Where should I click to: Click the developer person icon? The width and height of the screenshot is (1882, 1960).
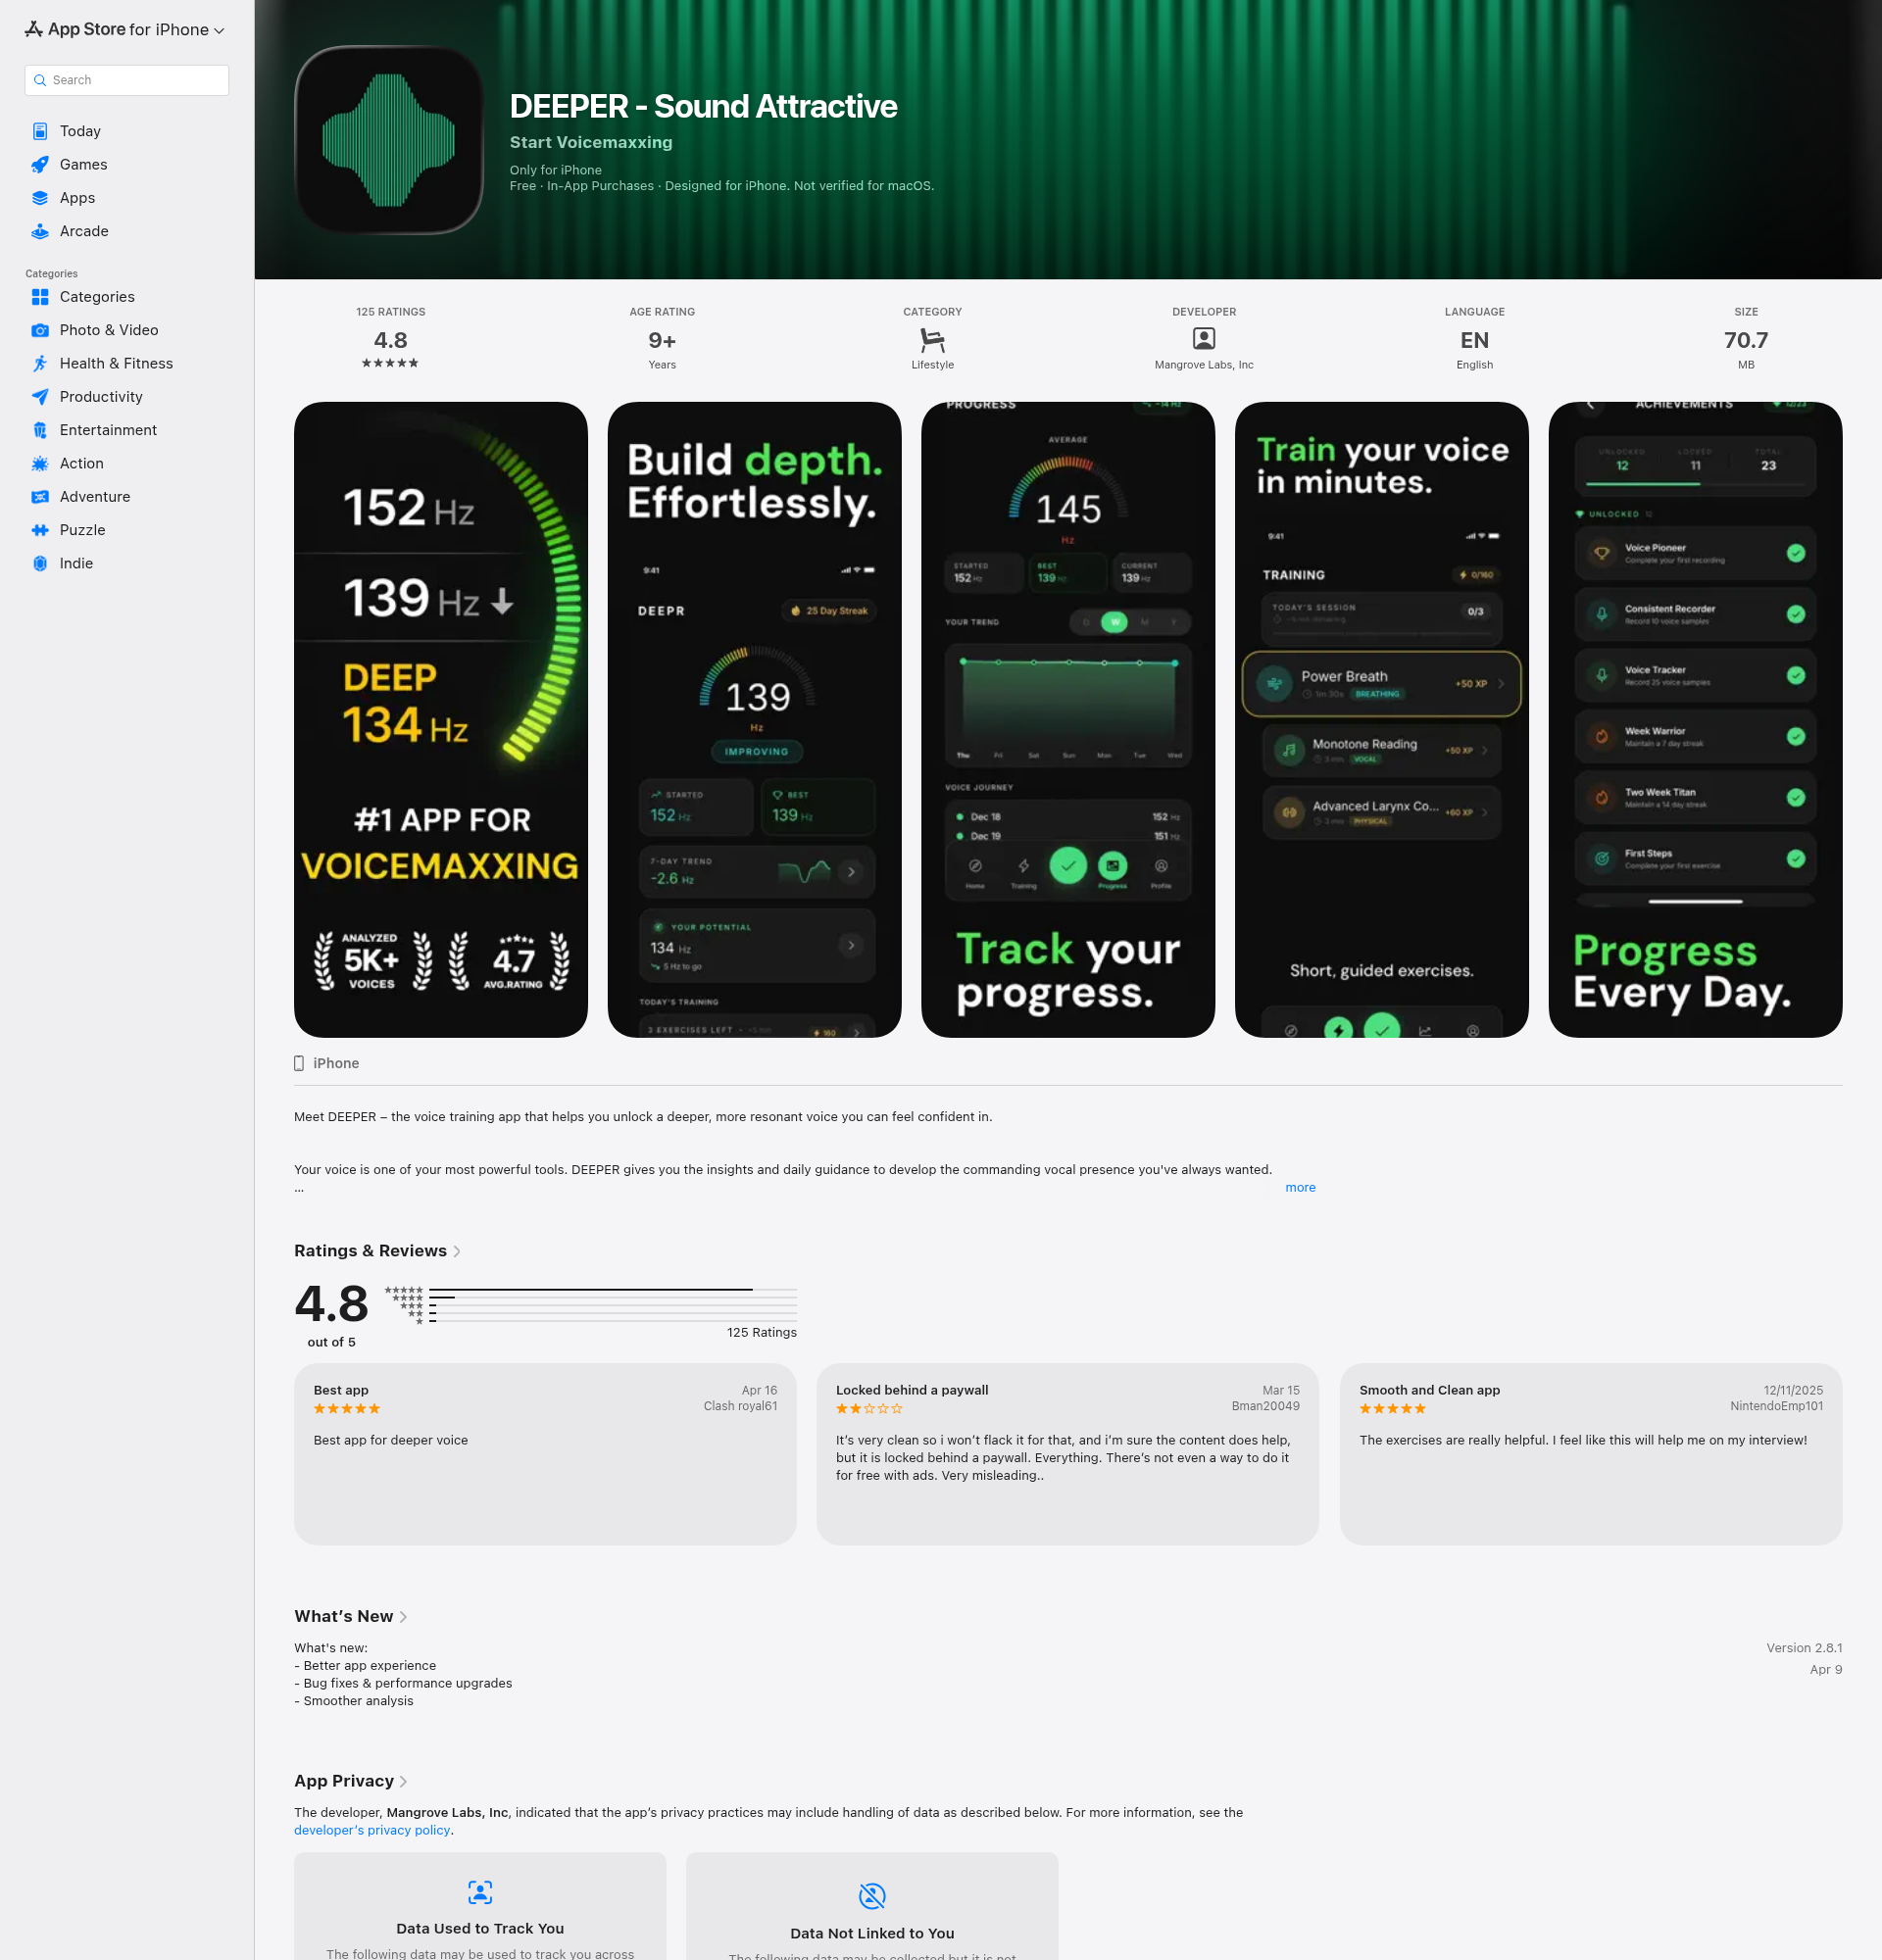coord(1204,339)
